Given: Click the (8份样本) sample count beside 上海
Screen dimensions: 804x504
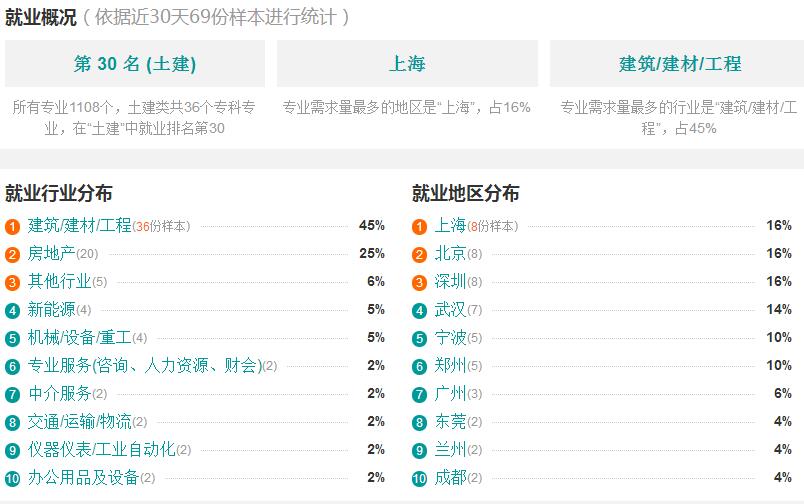Looking at the screenshot, I should tap(493, 226).
